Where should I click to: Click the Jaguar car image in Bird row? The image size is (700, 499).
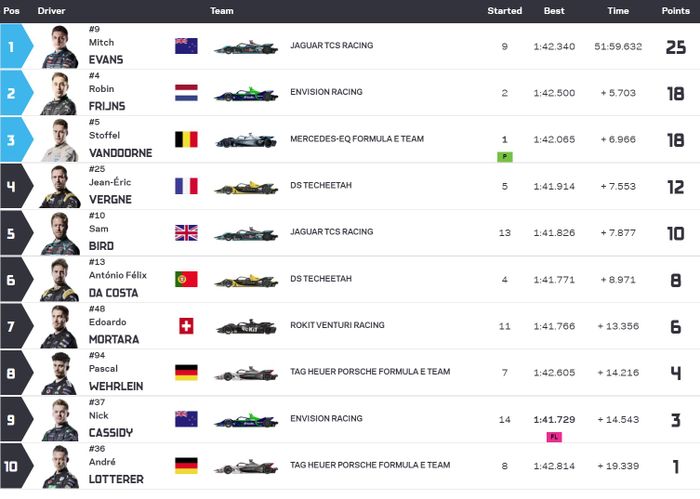coord(246,234)
